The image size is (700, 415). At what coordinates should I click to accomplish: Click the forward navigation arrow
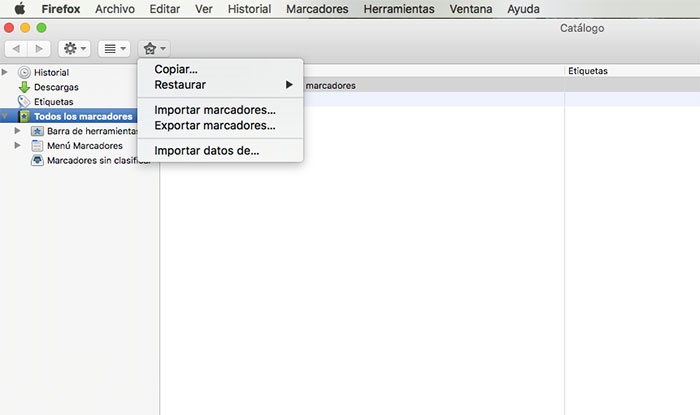pyautogui.click(x=39, y=48)
